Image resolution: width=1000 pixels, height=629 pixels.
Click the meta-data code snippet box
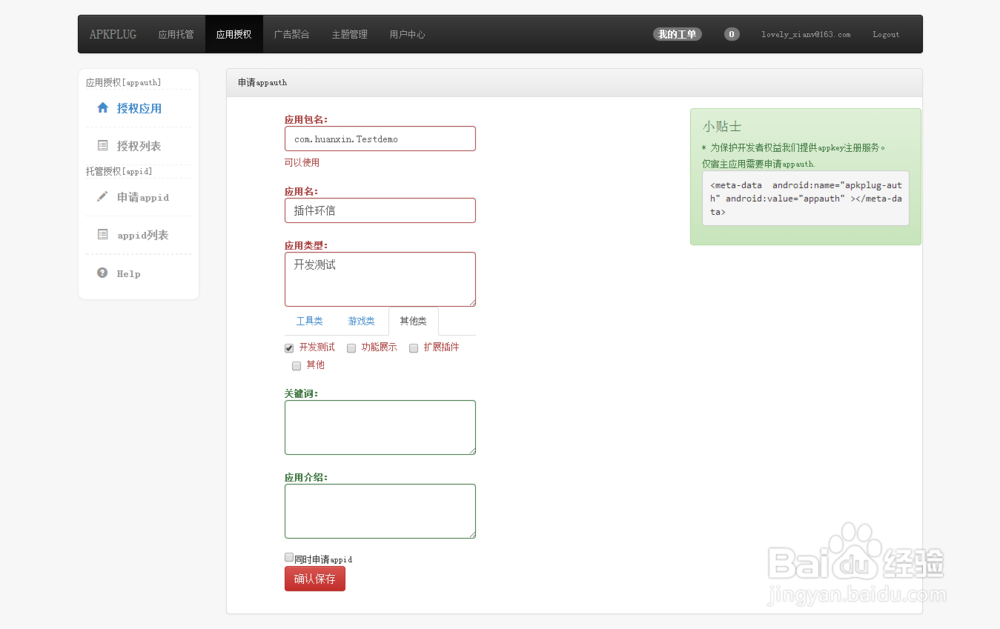pos(805,198)
